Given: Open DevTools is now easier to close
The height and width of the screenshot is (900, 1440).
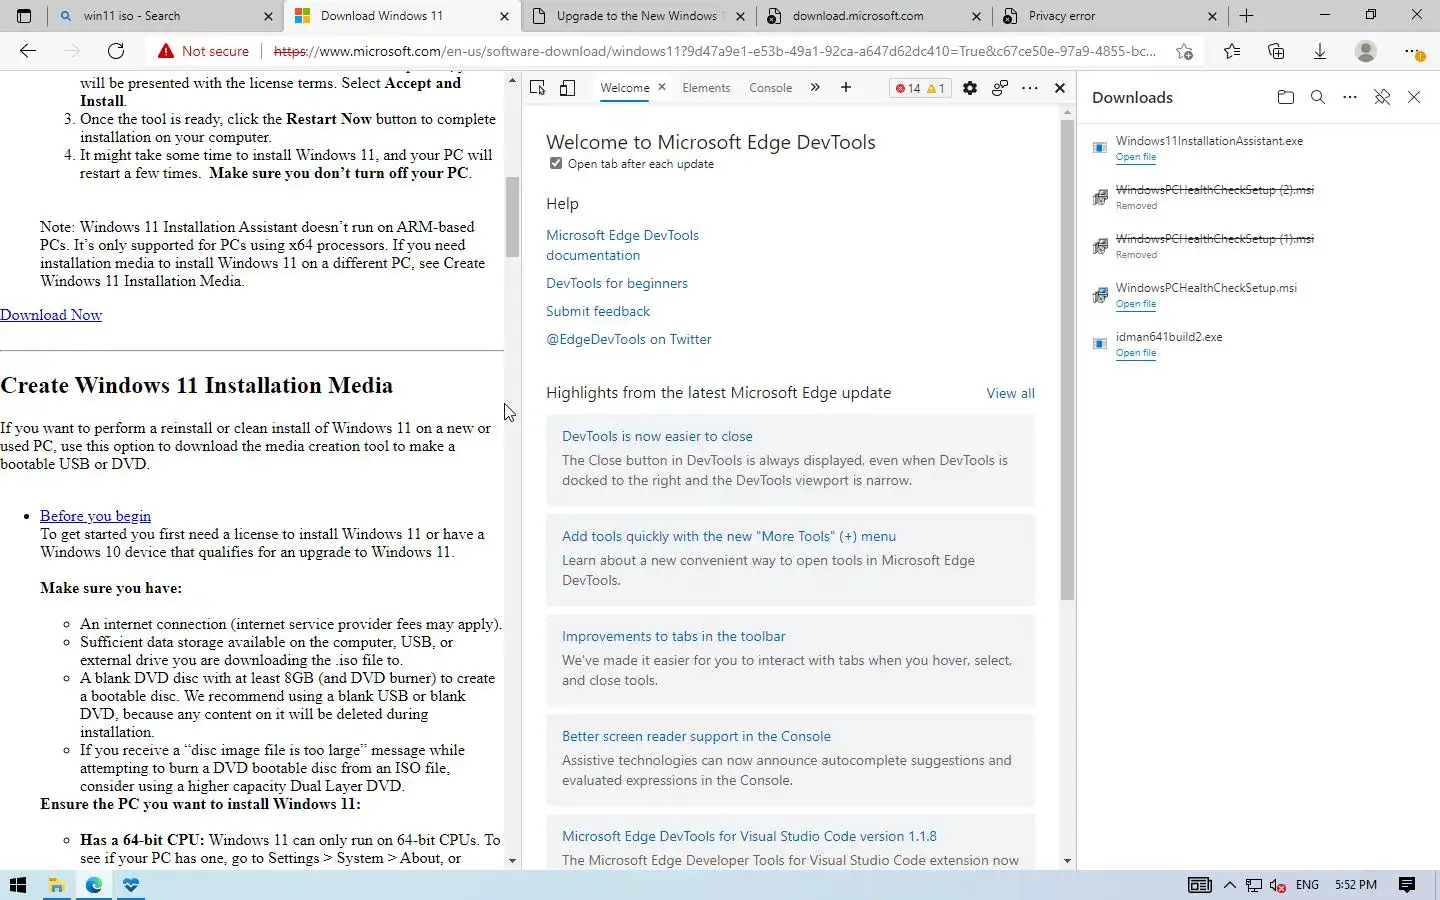Looking at the screenshot, I should 657,436.
